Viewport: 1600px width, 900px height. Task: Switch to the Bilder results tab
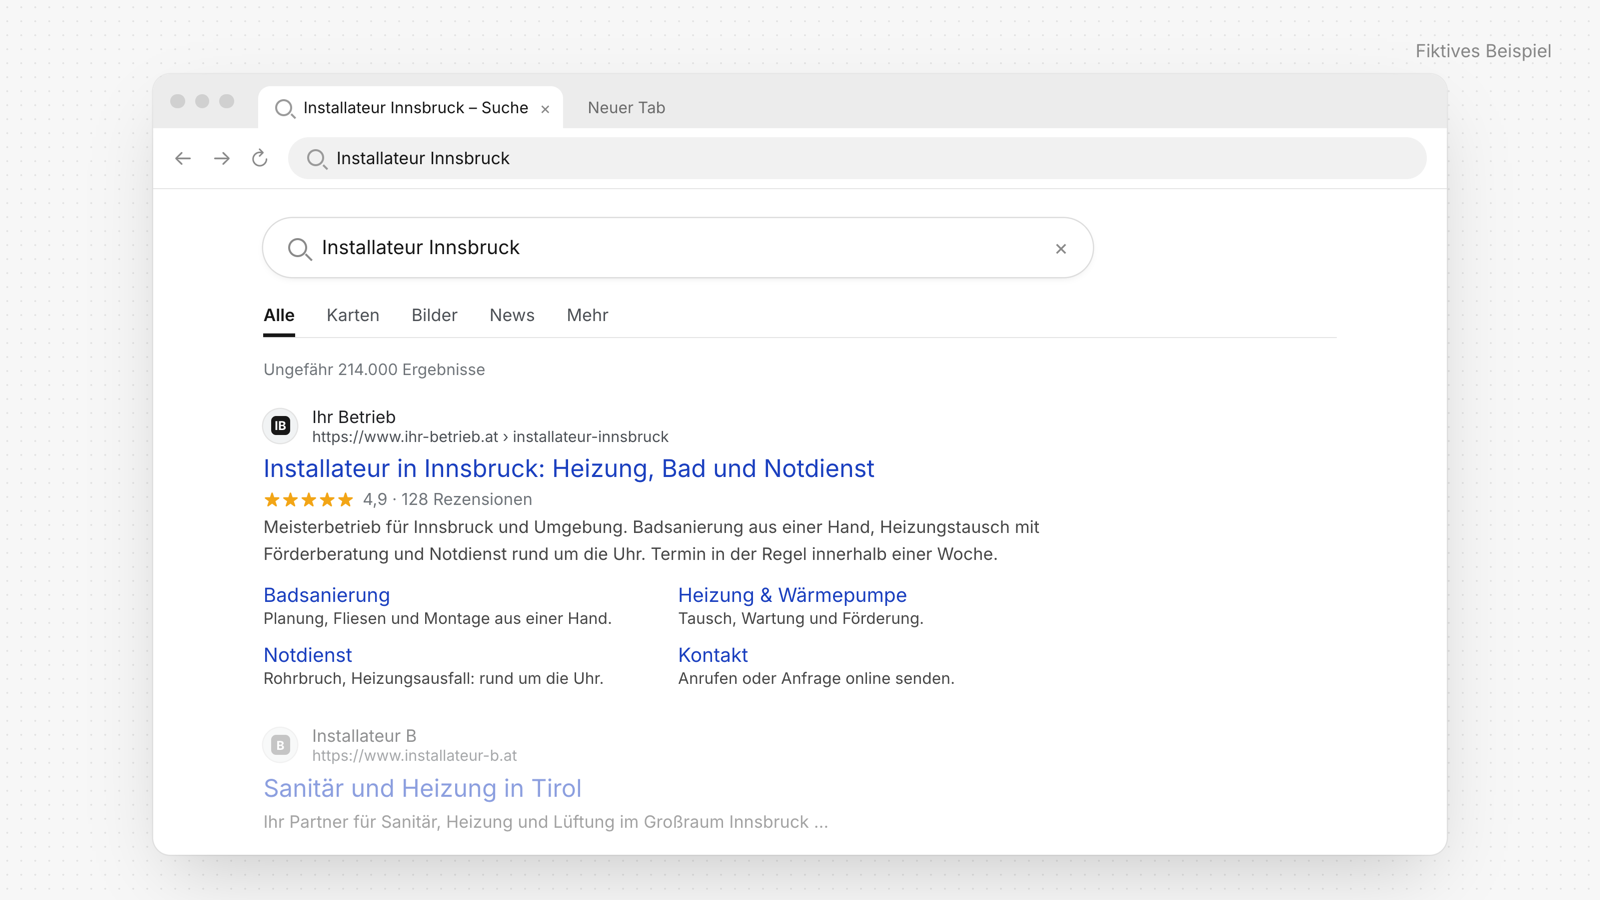[434, 315]
